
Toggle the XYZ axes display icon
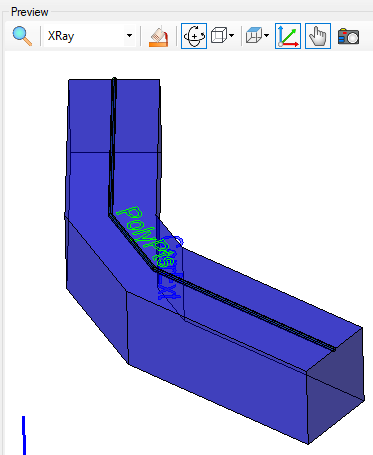coord(288,36)
